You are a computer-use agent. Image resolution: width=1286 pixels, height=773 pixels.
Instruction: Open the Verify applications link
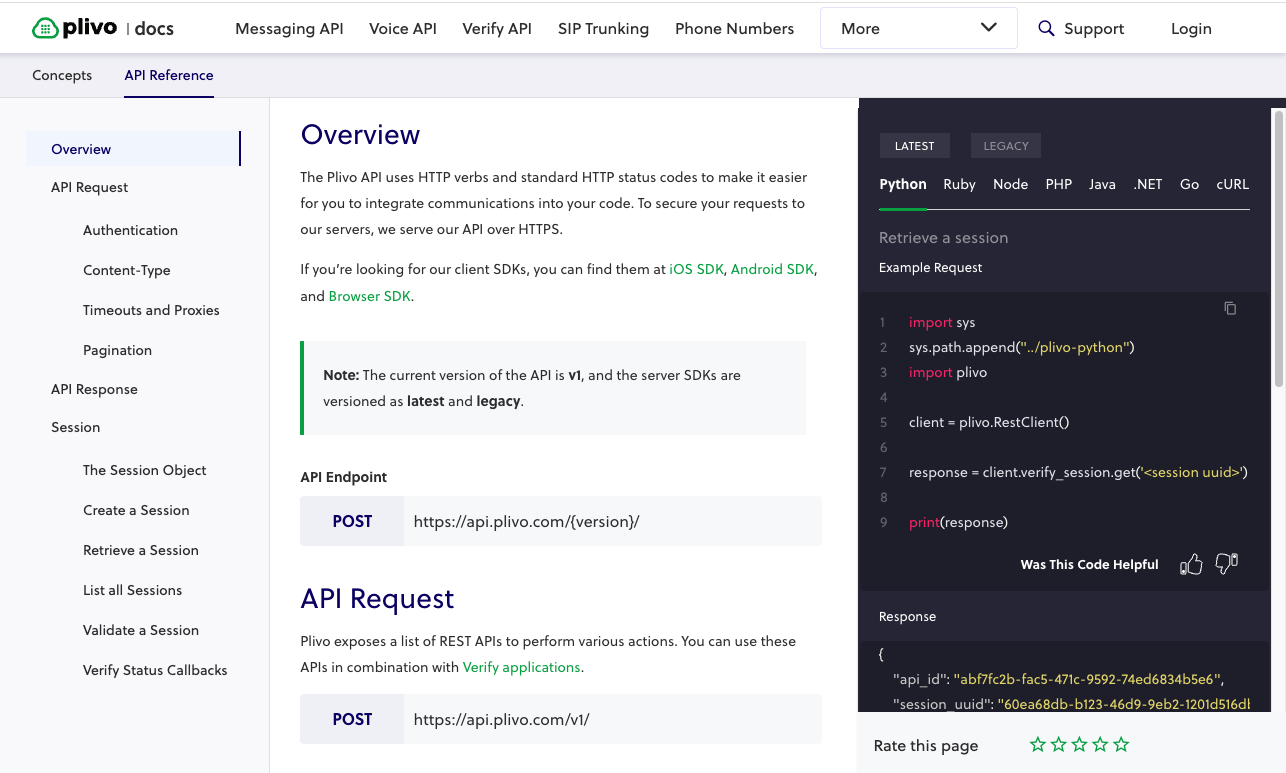coord(521,667)
